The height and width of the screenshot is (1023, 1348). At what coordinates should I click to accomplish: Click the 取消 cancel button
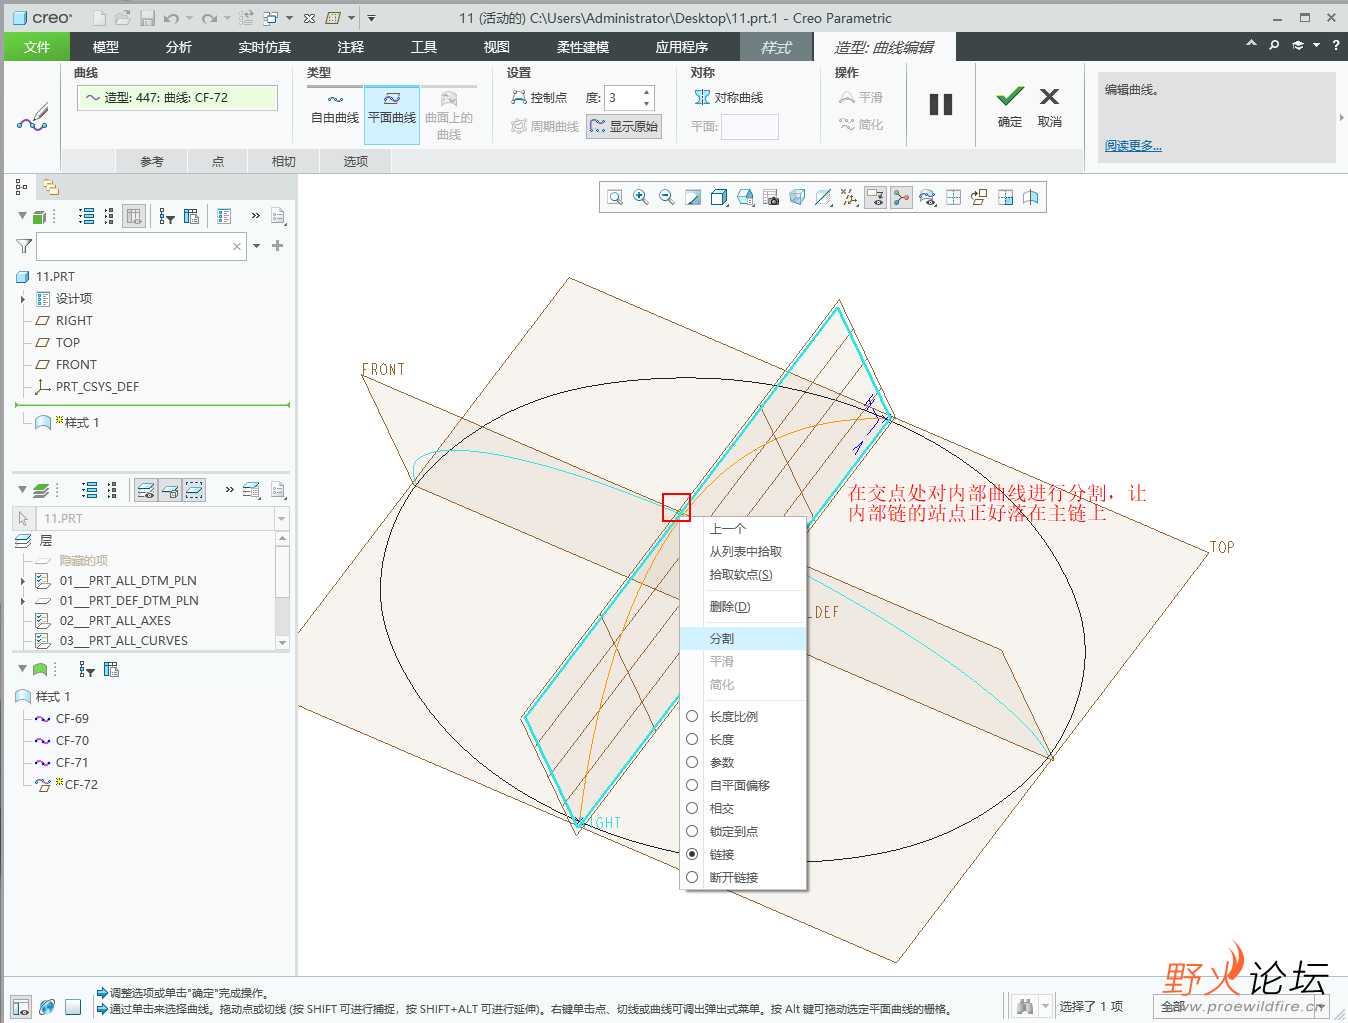pyautogui.click(x=1049, y=107)
